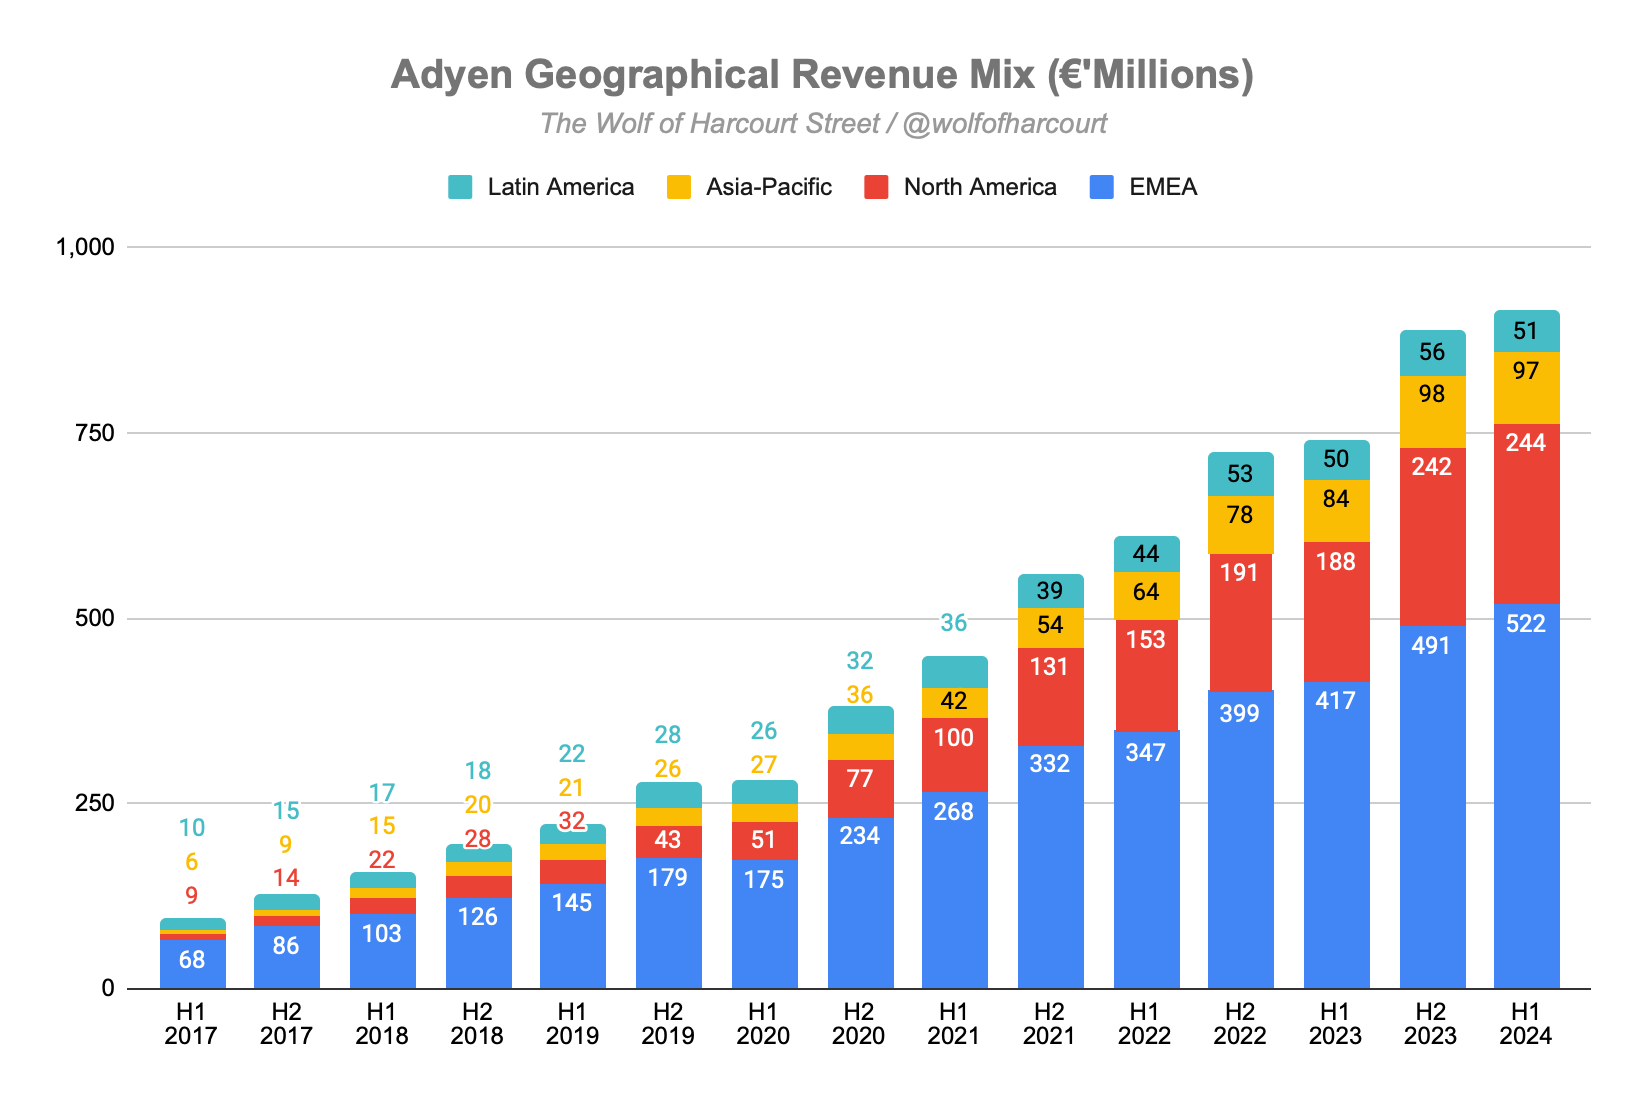Click the North America red legend swatch
Image resolution: width=1646 pixels, height=1104 pixels.
click(877, 187)
